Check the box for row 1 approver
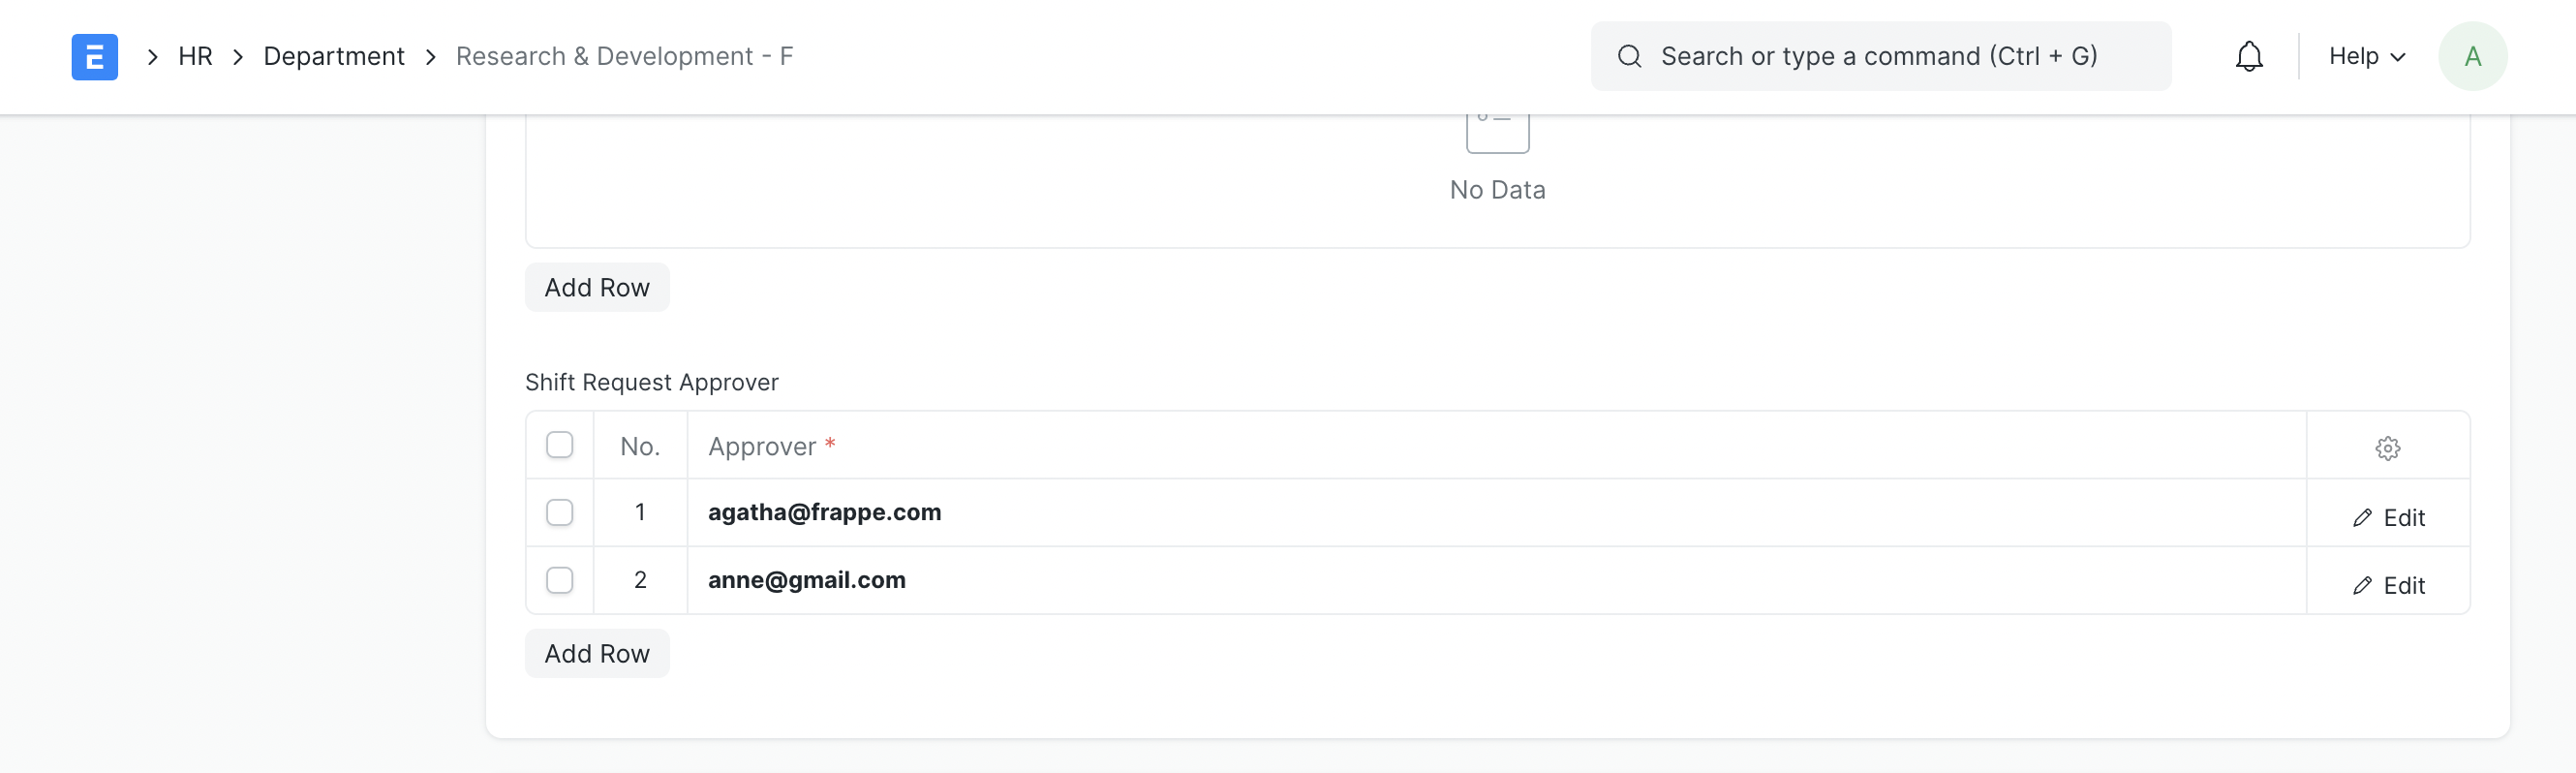2576x773 pixels. (560, 513)
